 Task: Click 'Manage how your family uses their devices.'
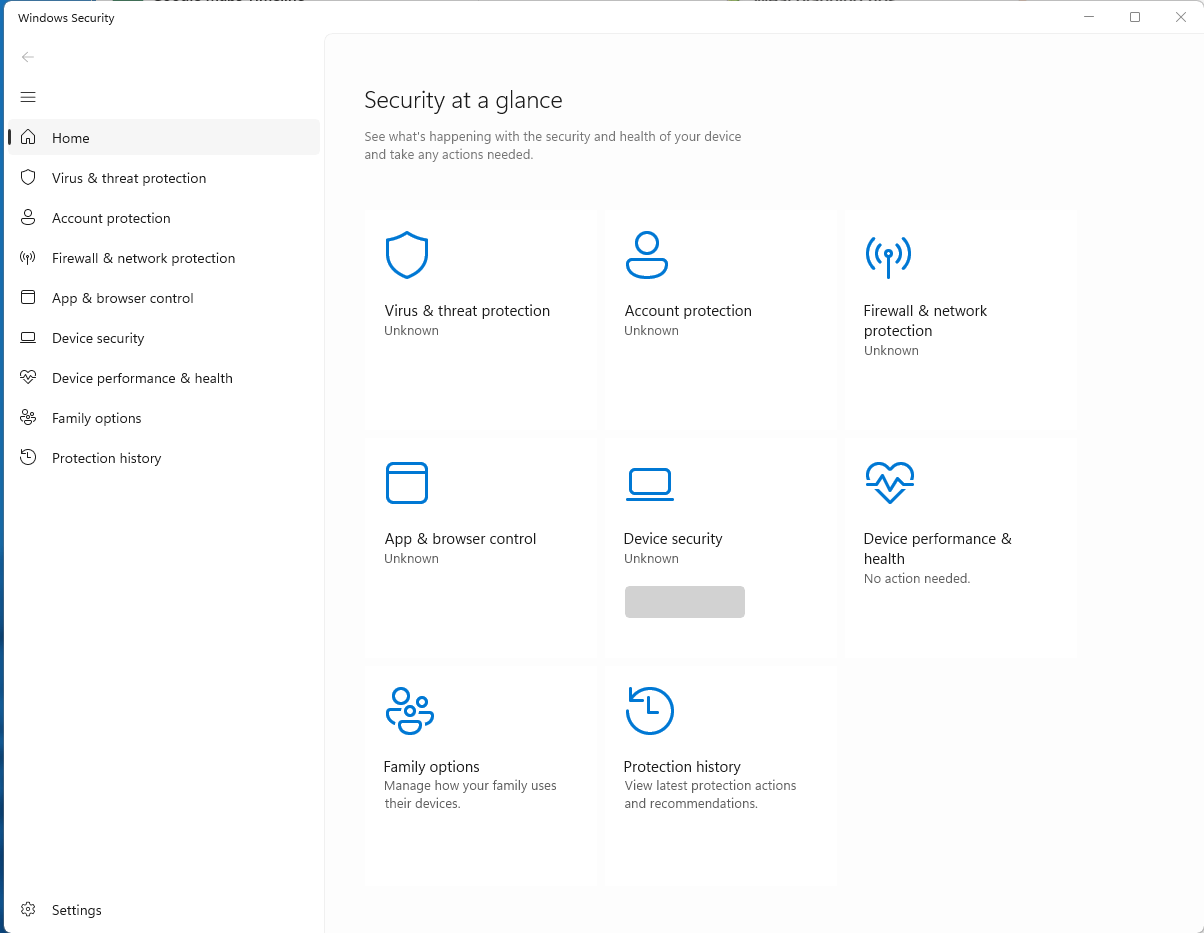(470, 794)
